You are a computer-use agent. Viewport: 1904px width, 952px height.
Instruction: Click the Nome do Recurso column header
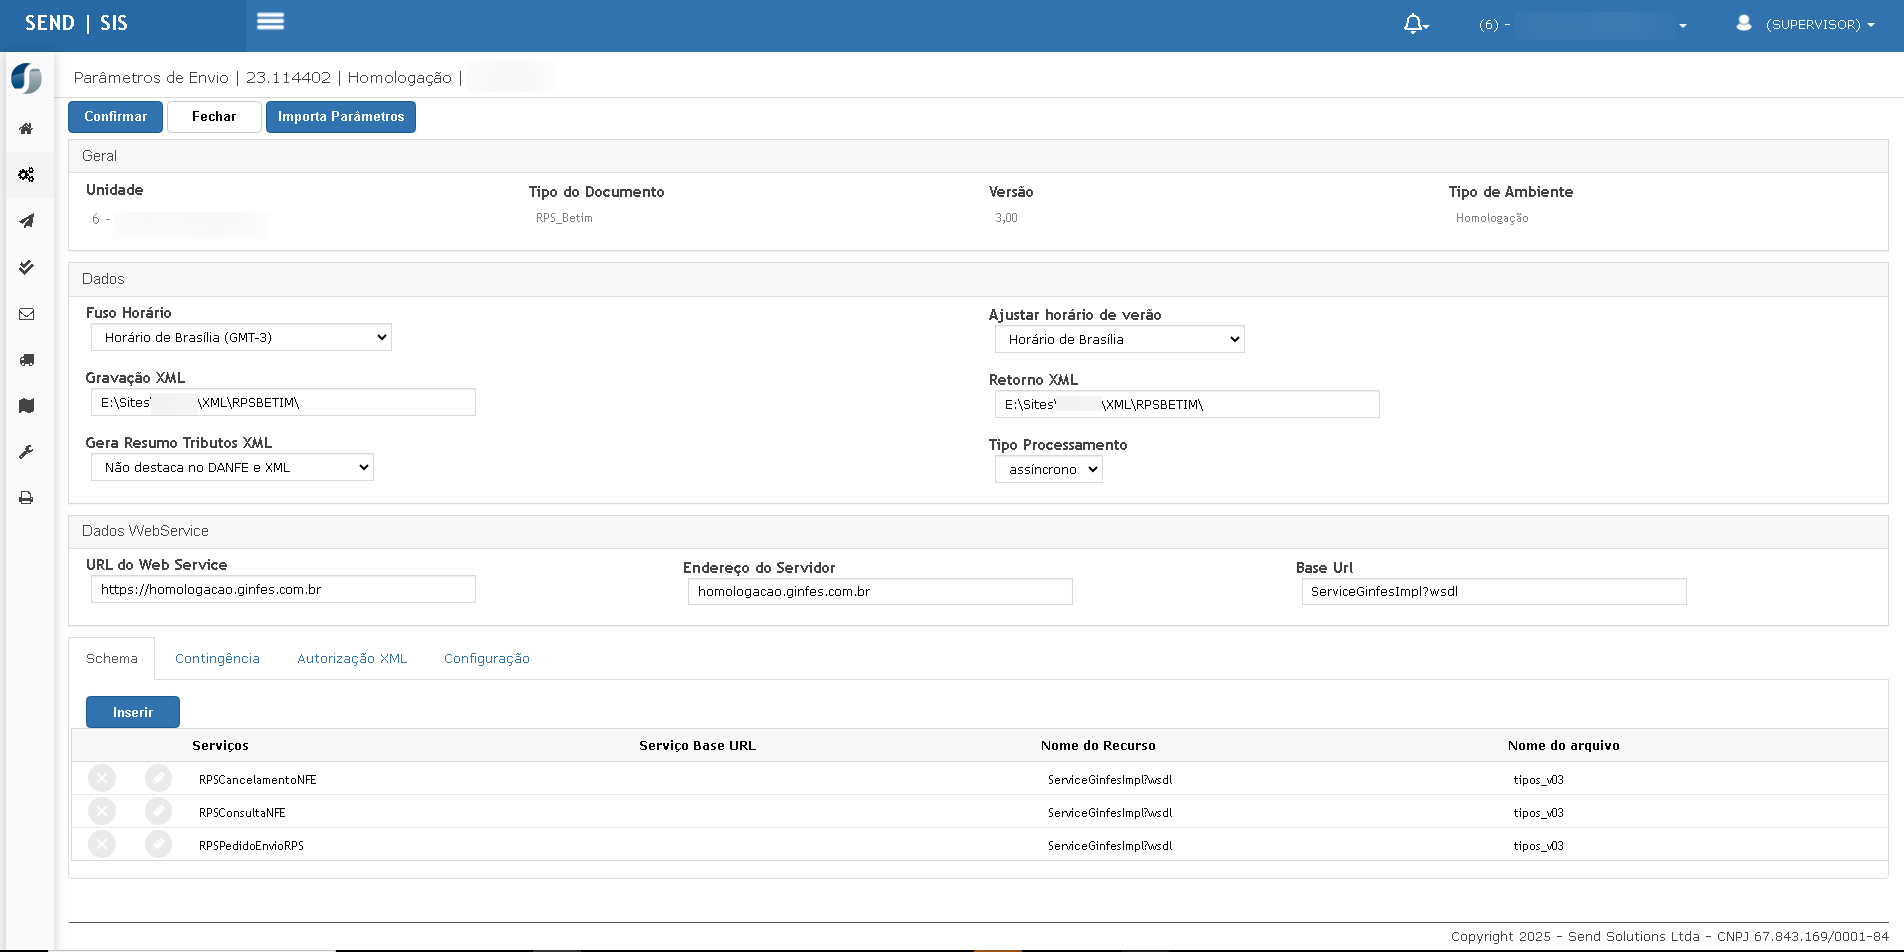[1098, 745]
